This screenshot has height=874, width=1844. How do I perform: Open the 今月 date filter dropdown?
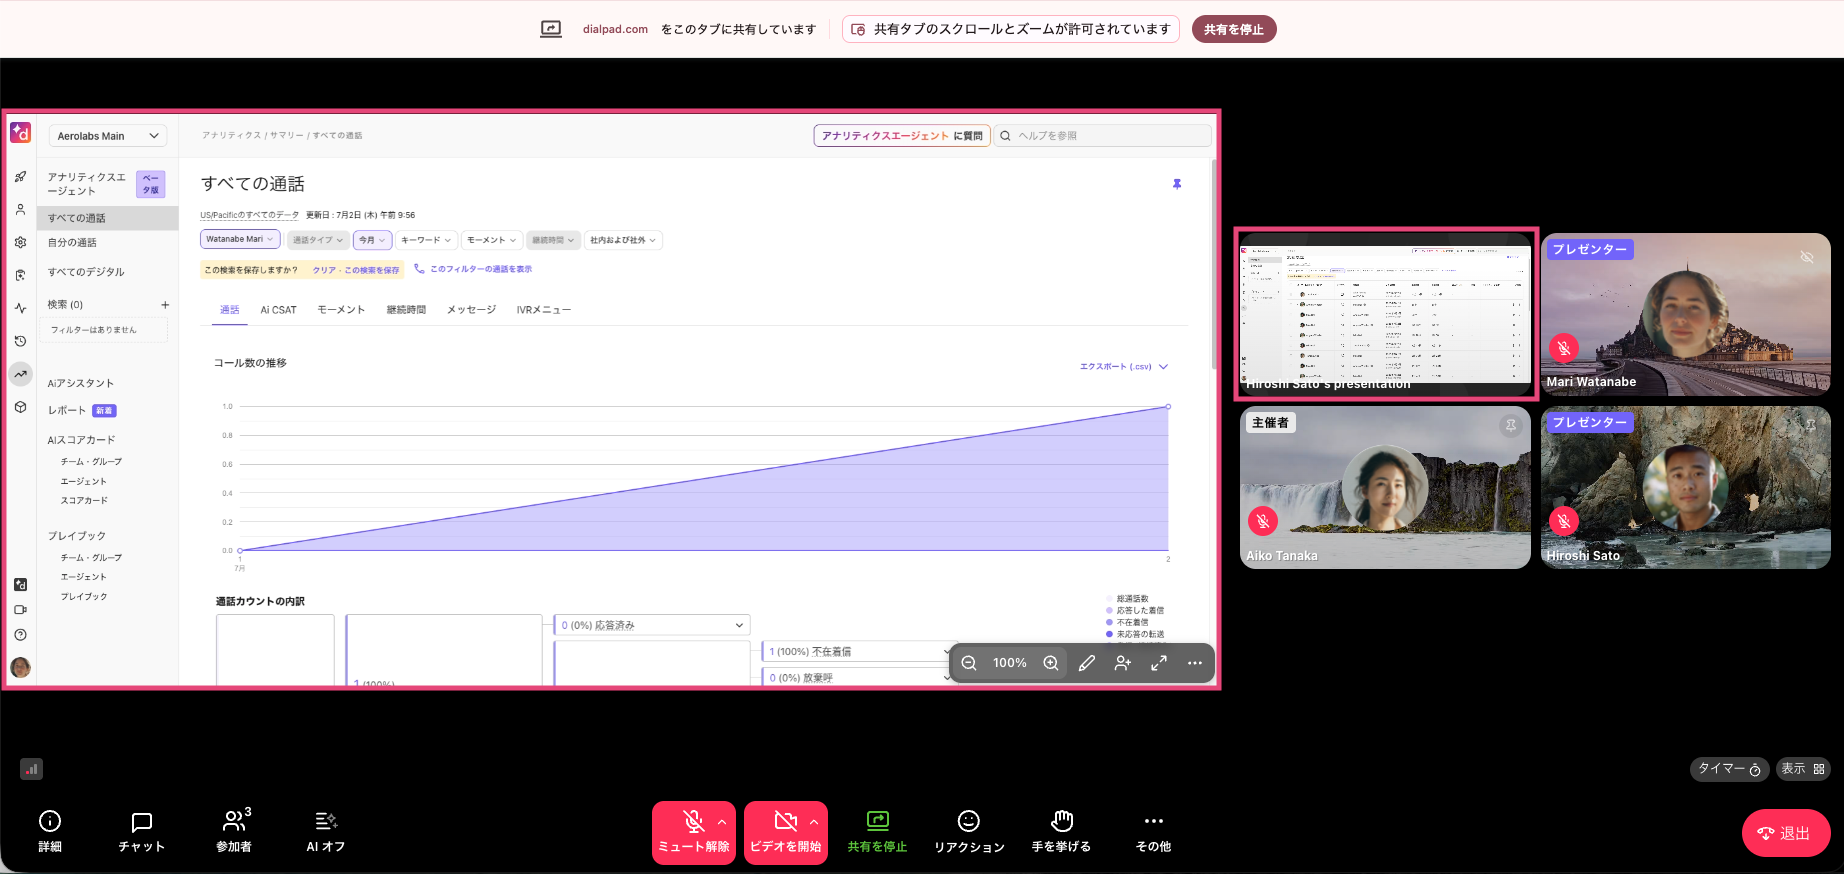tap(372, 240)
